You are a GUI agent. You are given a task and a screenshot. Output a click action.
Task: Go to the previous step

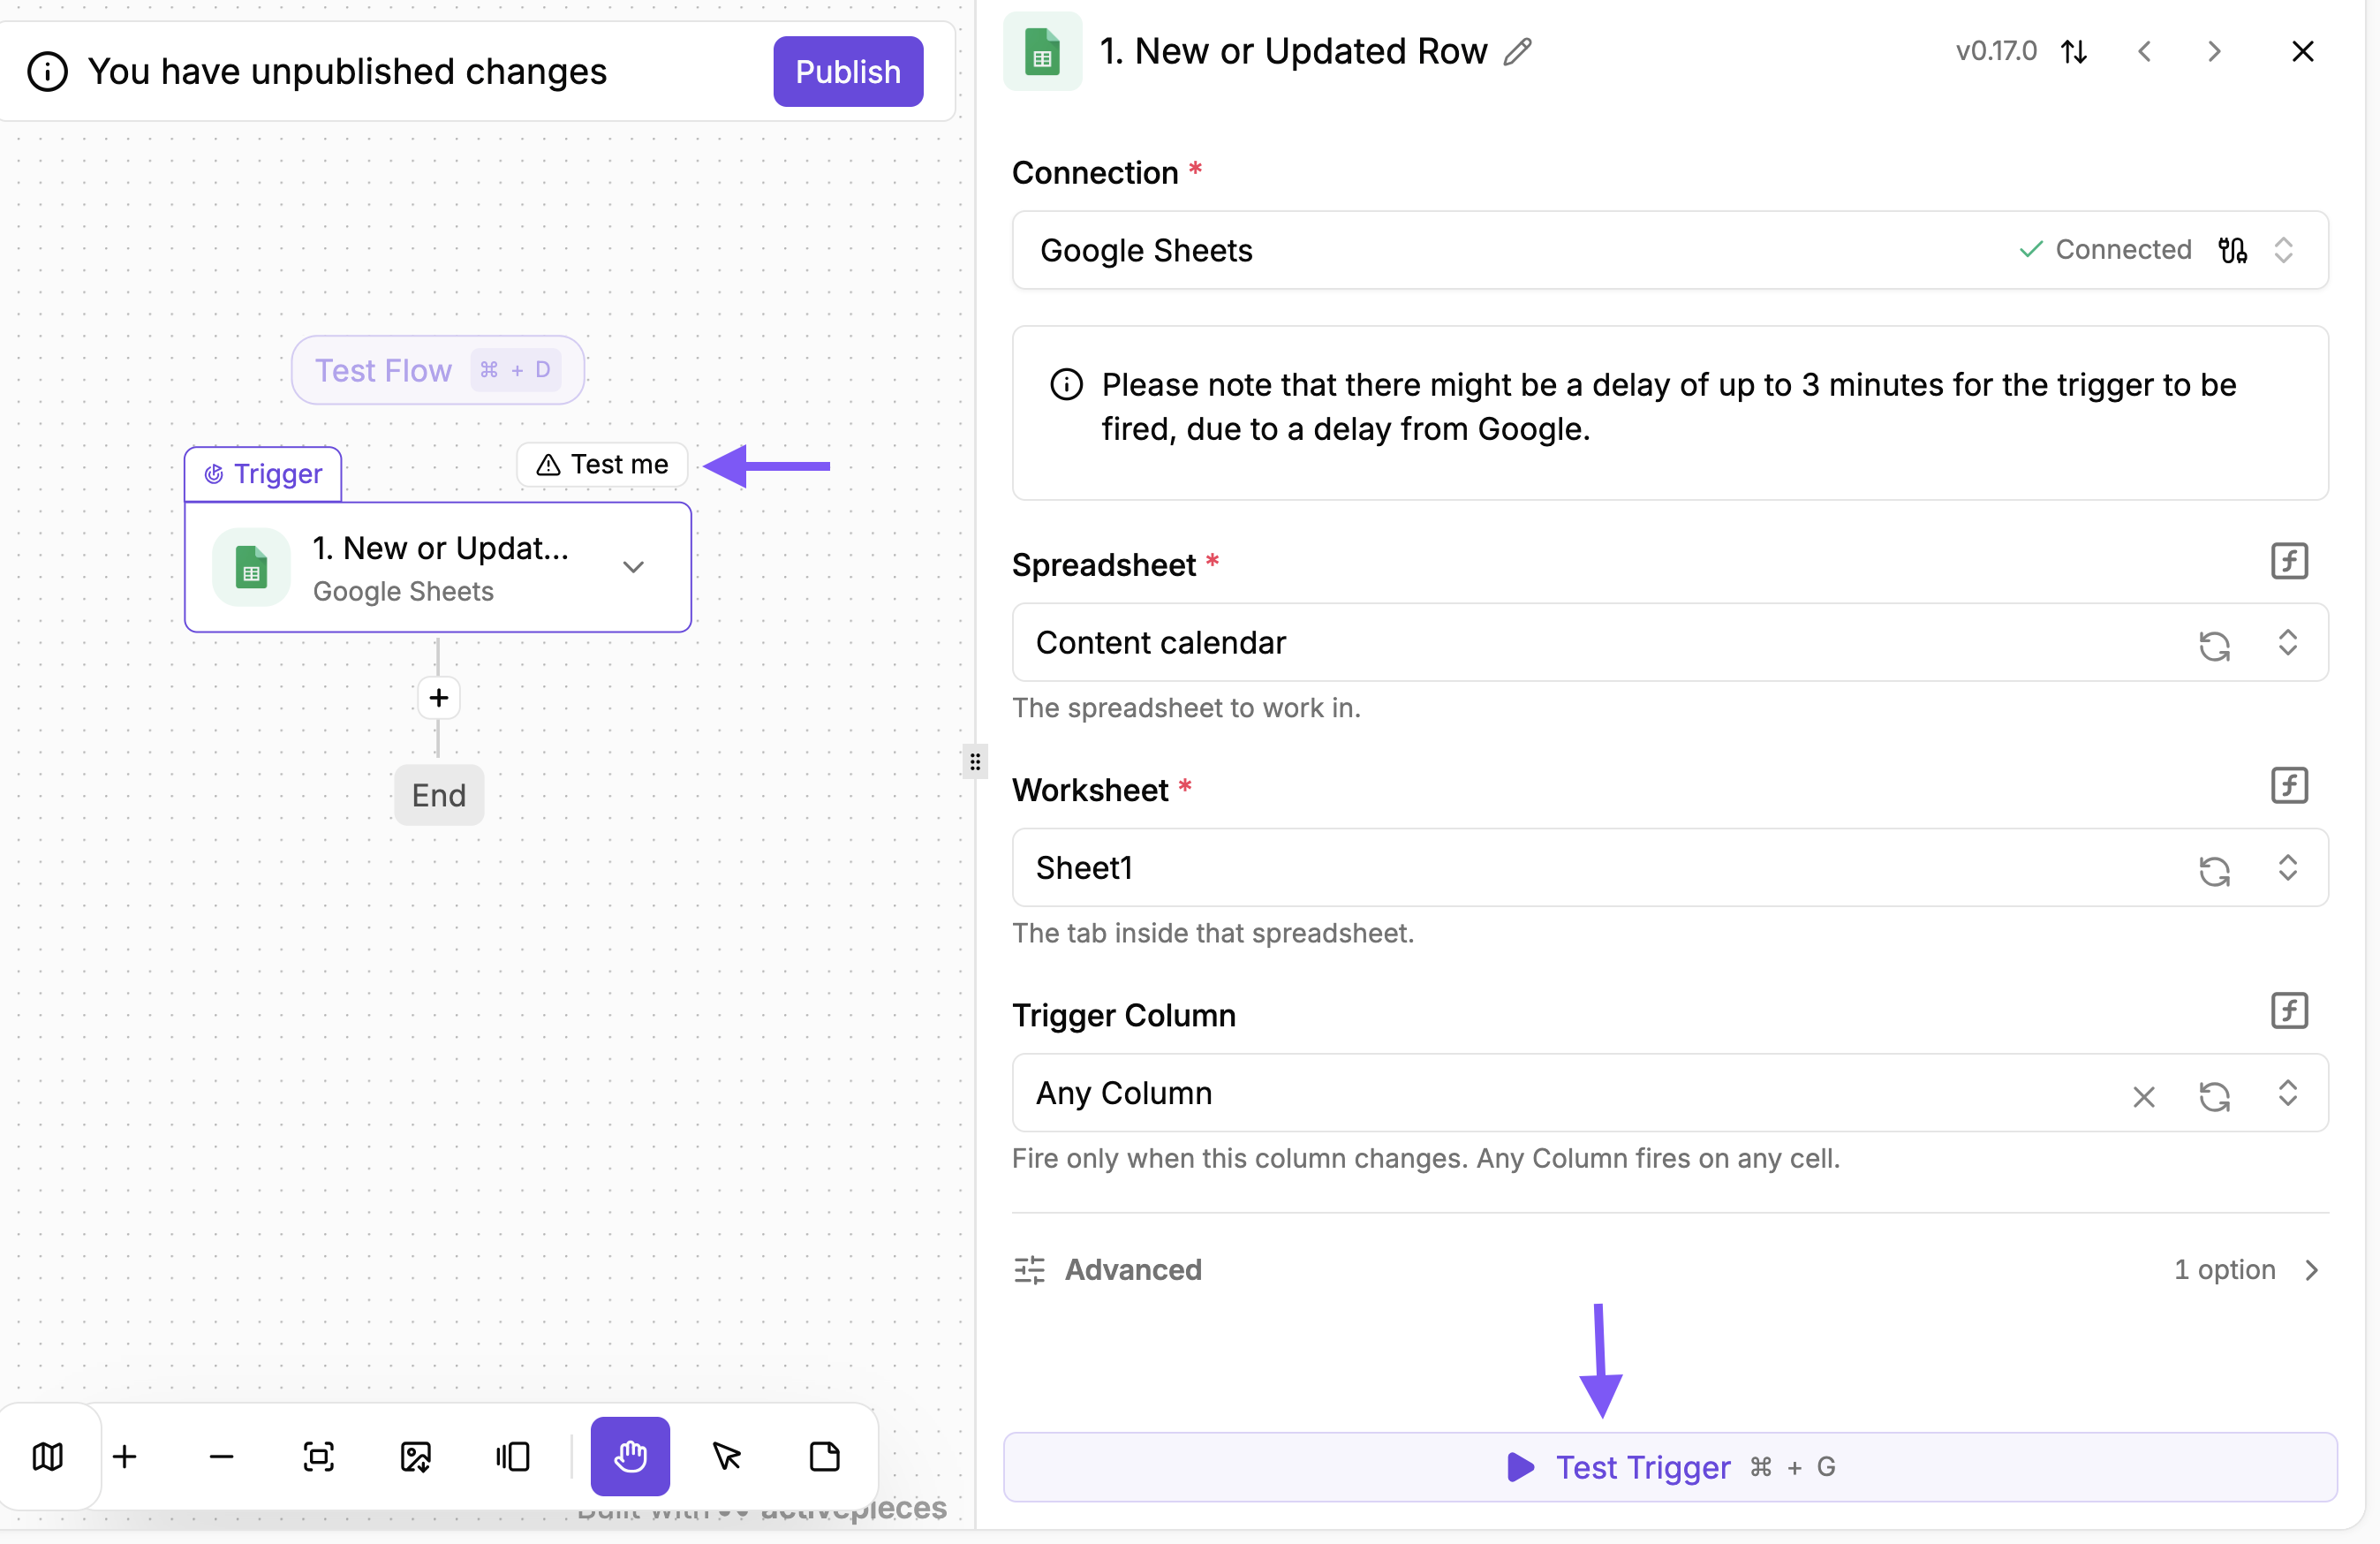(2144, 51)
